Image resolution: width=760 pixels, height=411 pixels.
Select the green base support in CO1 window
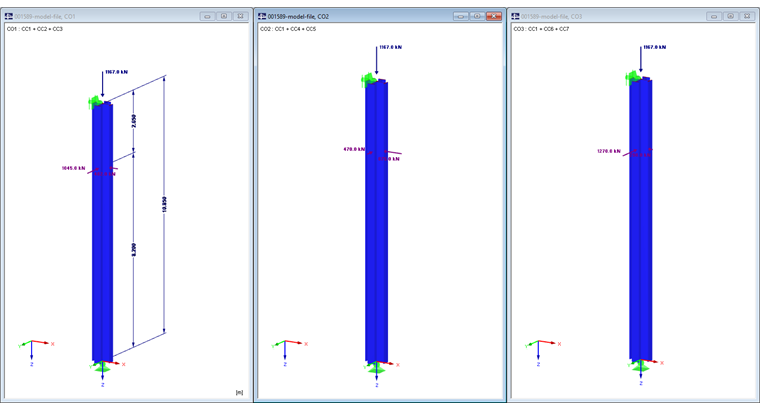click(x=102, y=368)
